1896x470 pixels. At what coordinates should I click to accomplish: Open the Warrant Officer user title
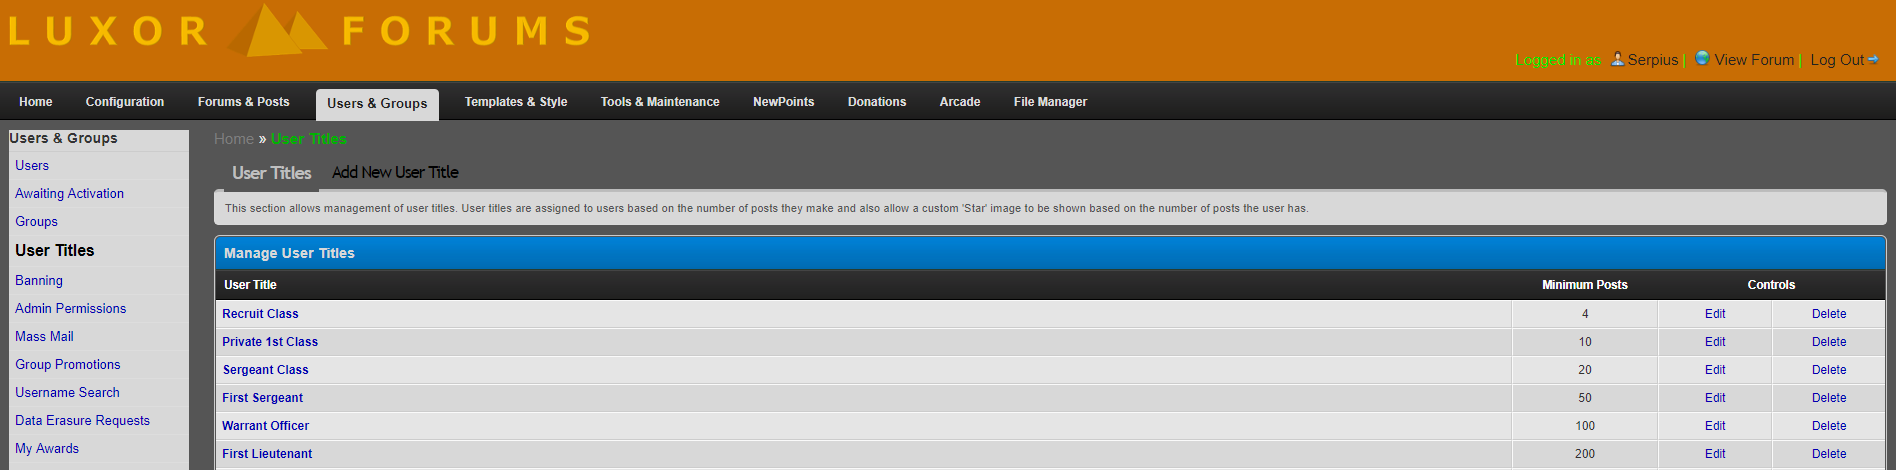click(266, 426)
